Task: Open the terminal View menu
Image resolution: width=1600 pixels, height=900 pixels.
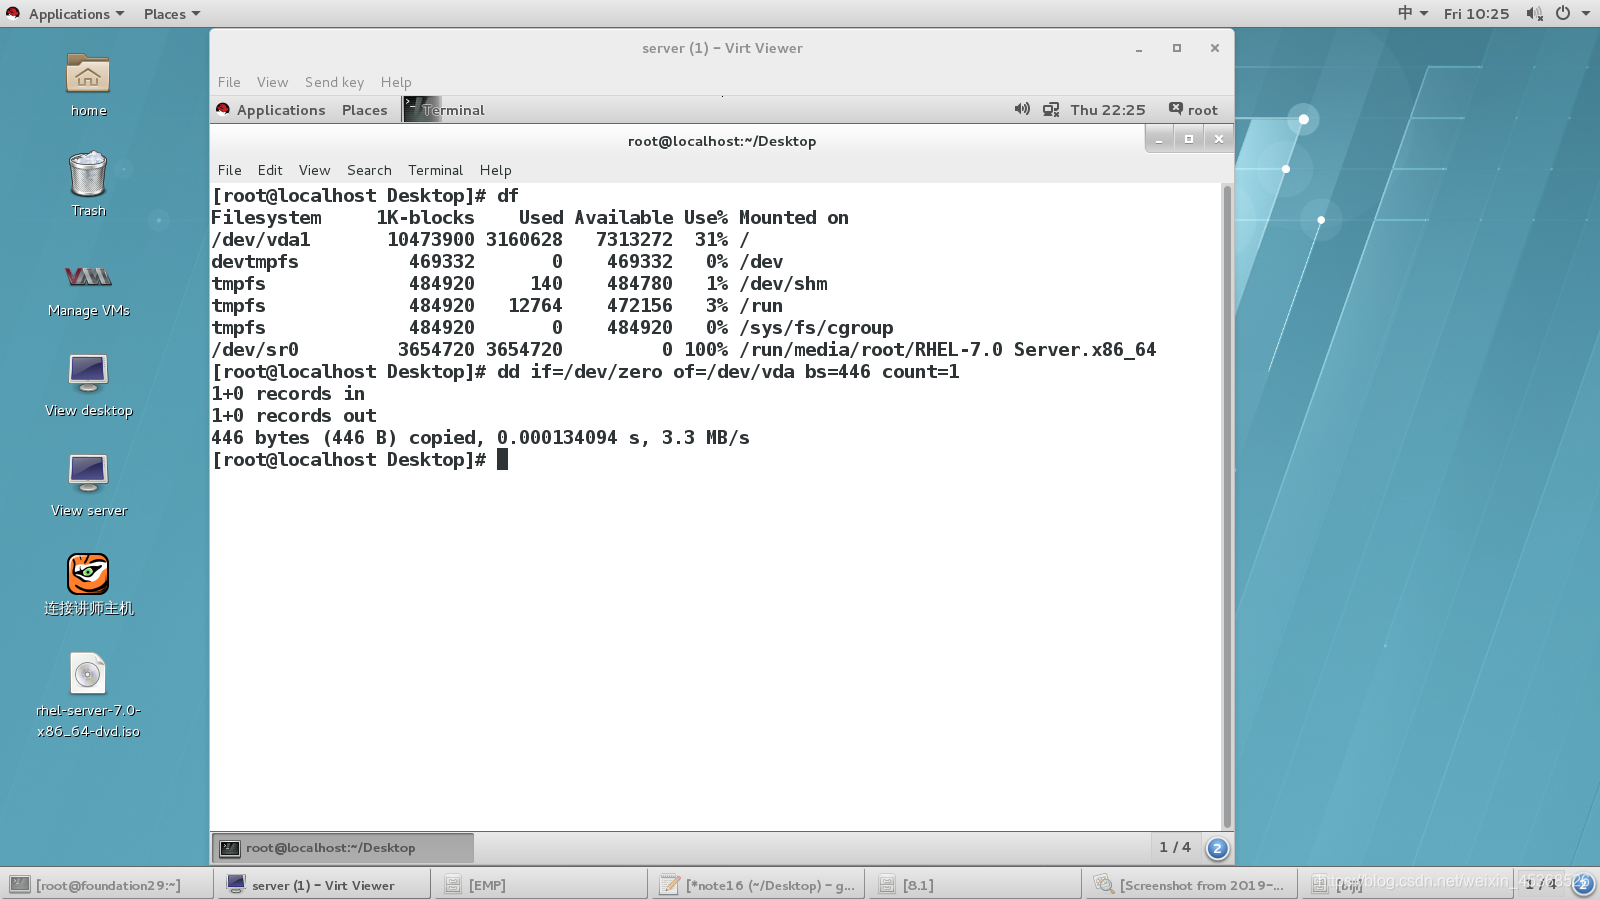Action: 314,170
